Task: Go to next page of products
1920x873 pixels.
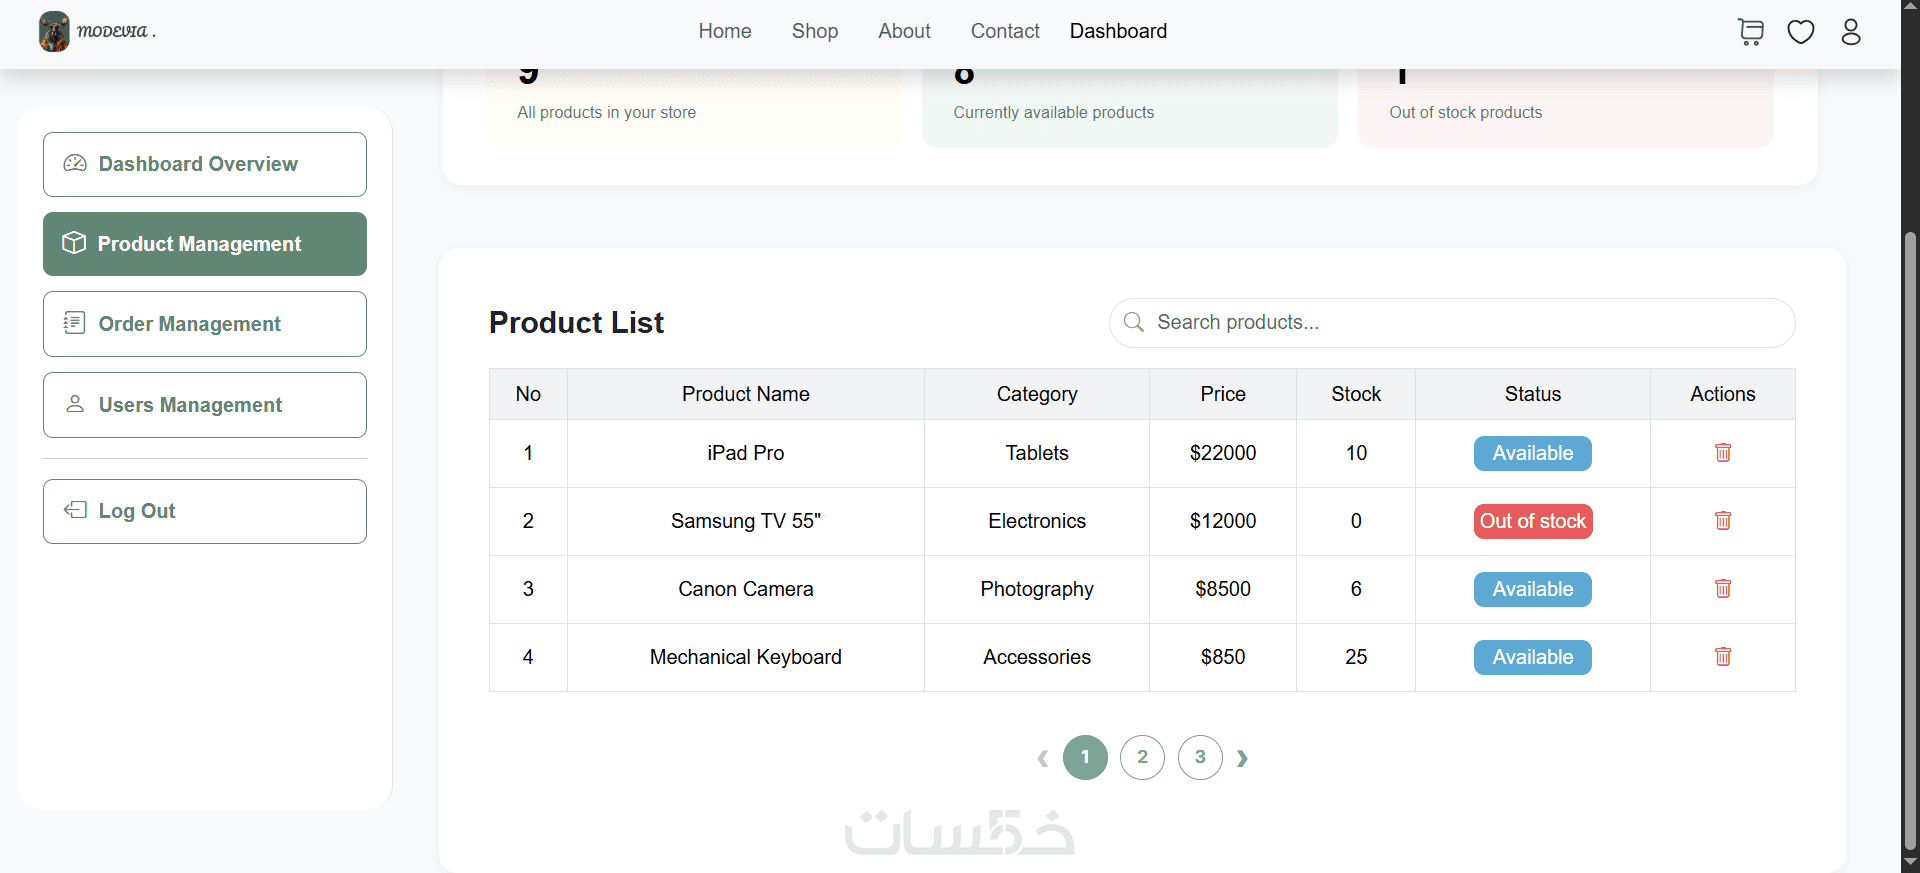Action: click(1242, 758)
